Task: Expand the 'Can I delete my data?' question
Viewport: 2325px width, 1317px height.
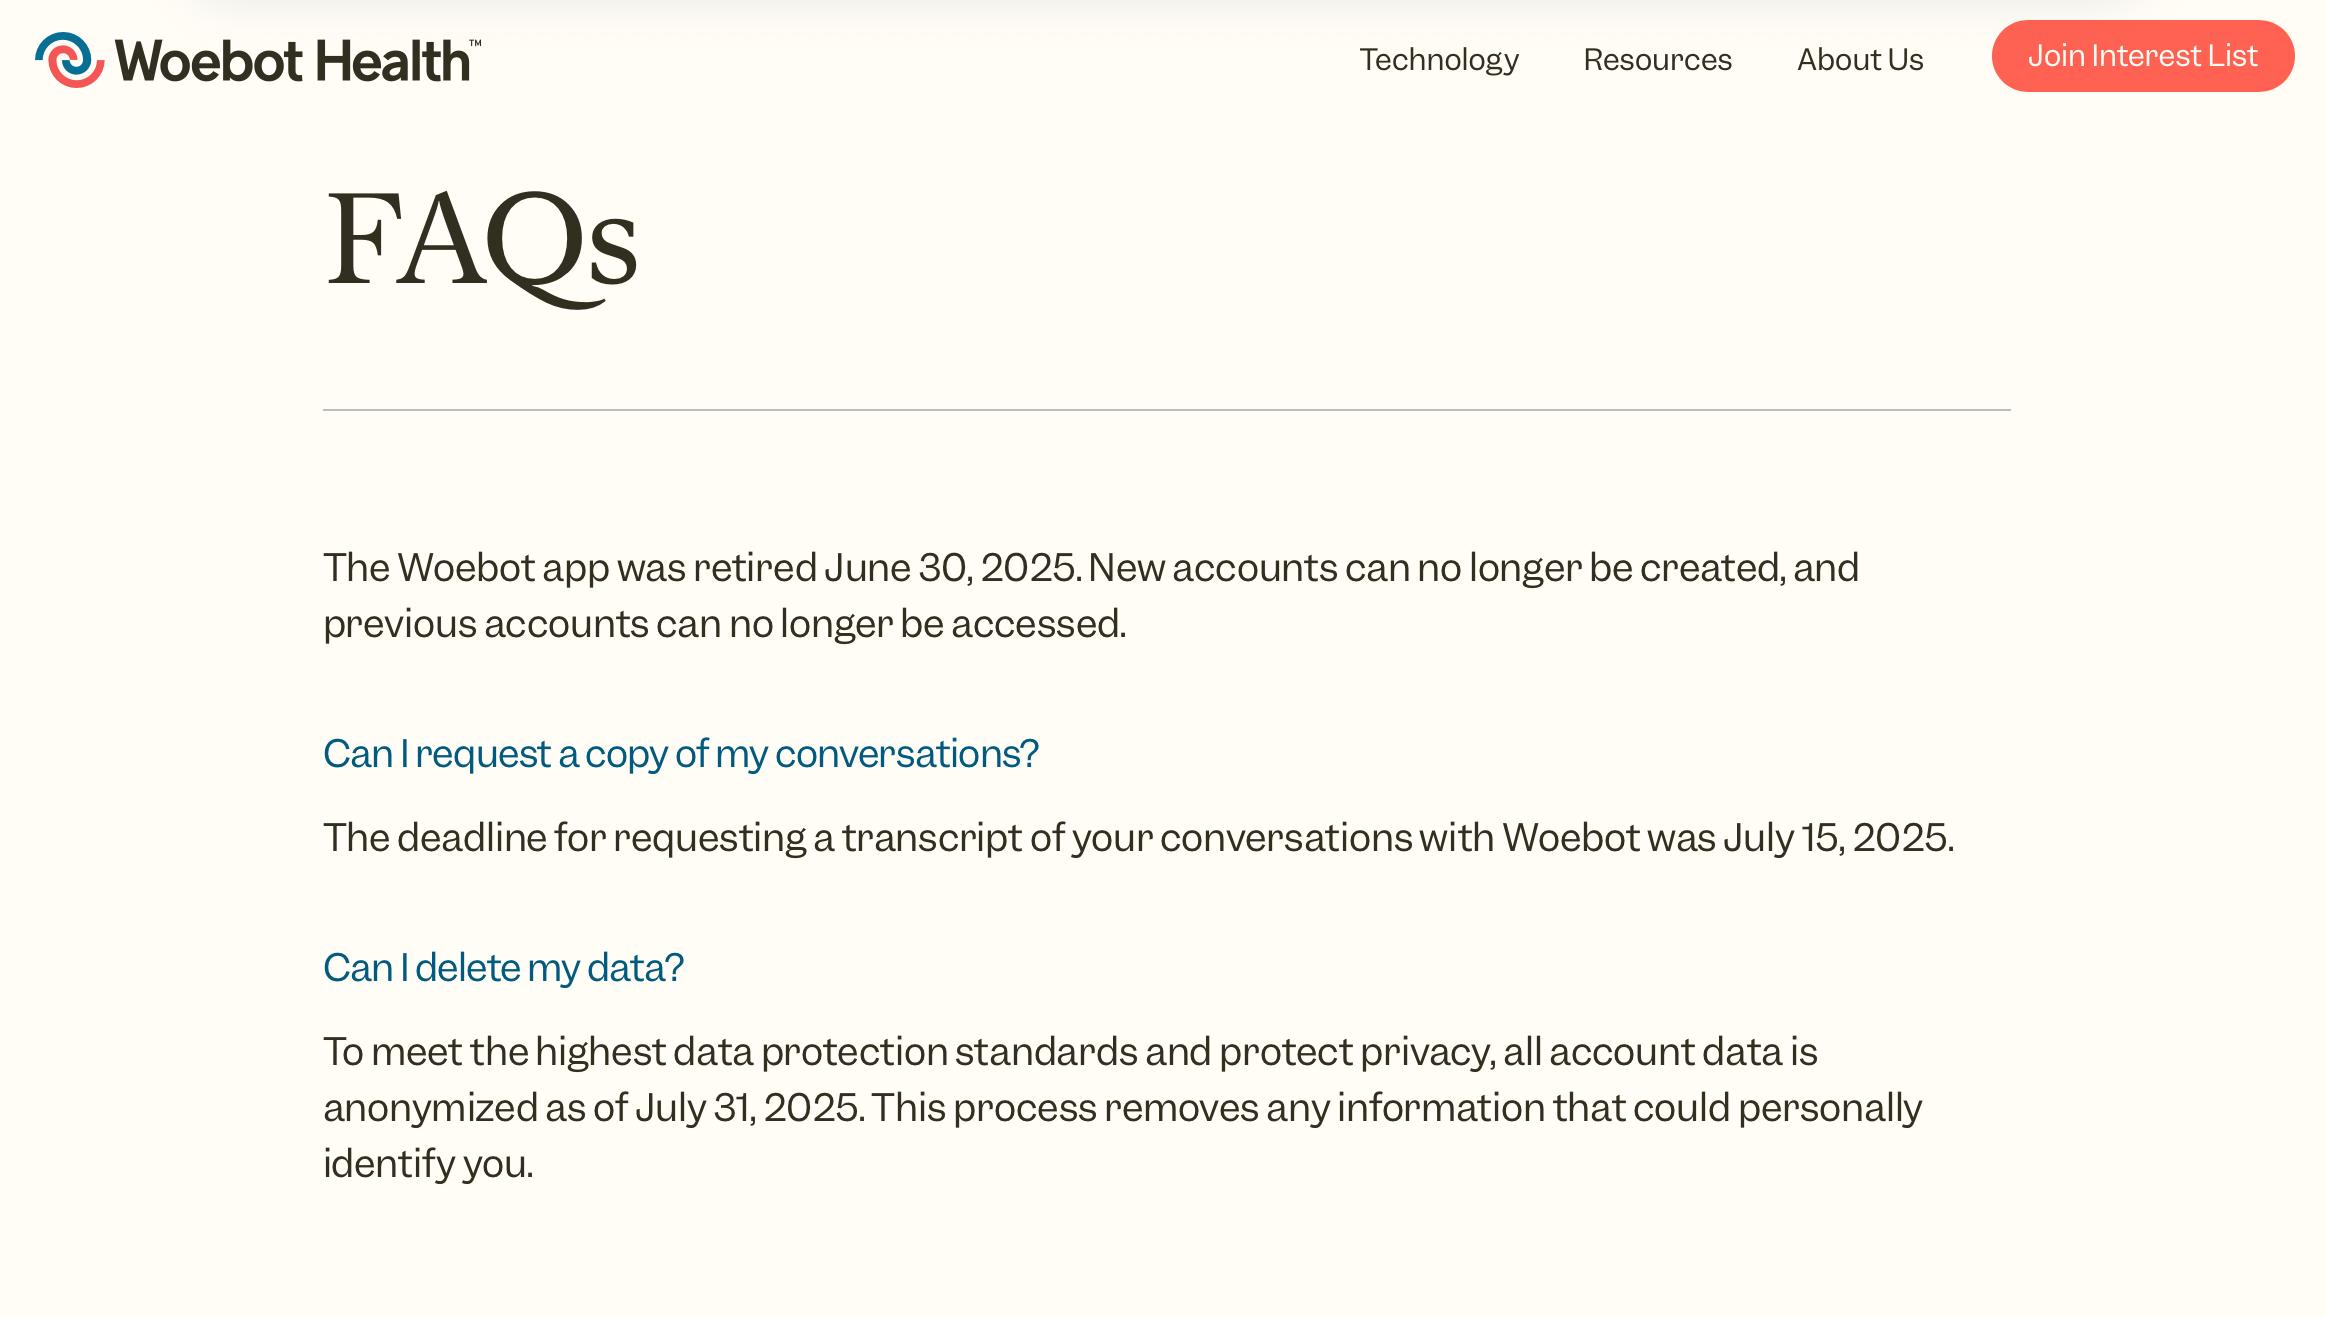Action: point(503,968)
